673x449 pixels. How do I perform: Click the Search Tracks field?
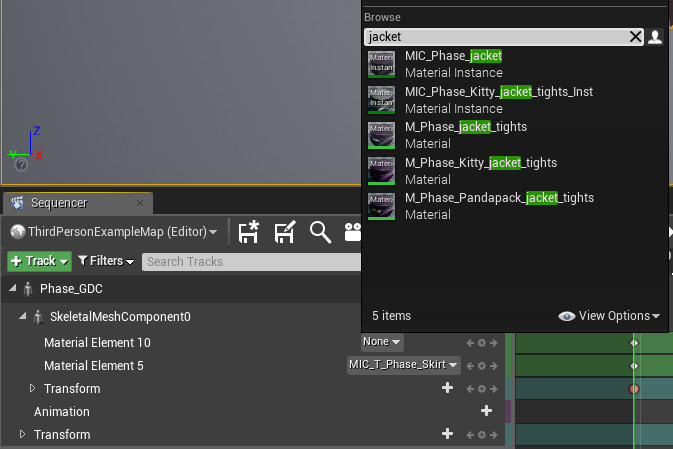click(250, 261)
